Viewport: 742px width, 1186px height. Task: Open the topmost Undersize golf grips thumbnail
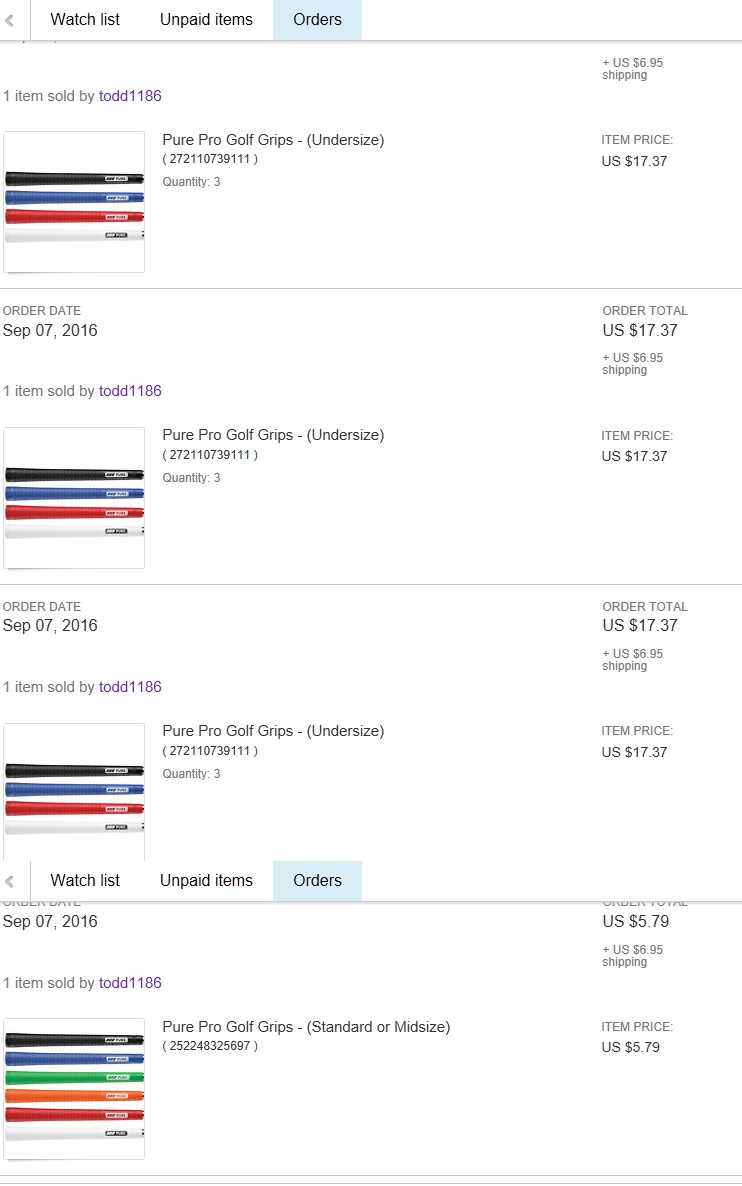tap(74, 202)
